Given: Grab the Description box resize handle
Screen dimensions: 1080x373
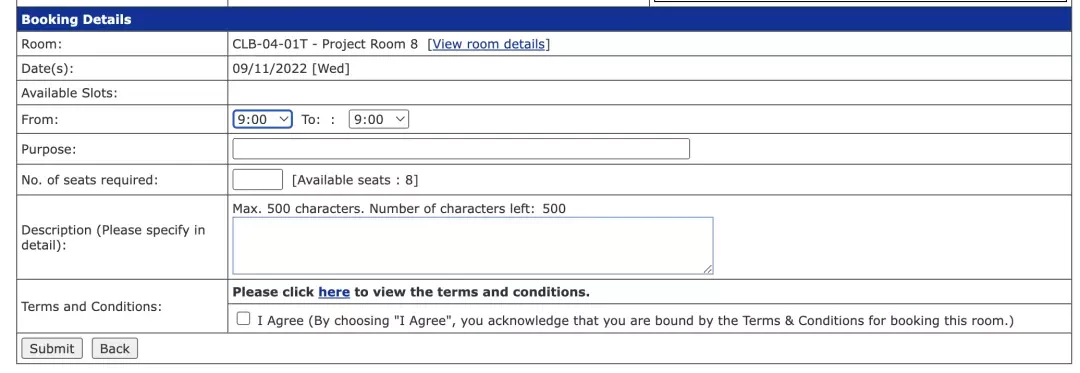Looking at the screenshot, I should tap(707, 269).
